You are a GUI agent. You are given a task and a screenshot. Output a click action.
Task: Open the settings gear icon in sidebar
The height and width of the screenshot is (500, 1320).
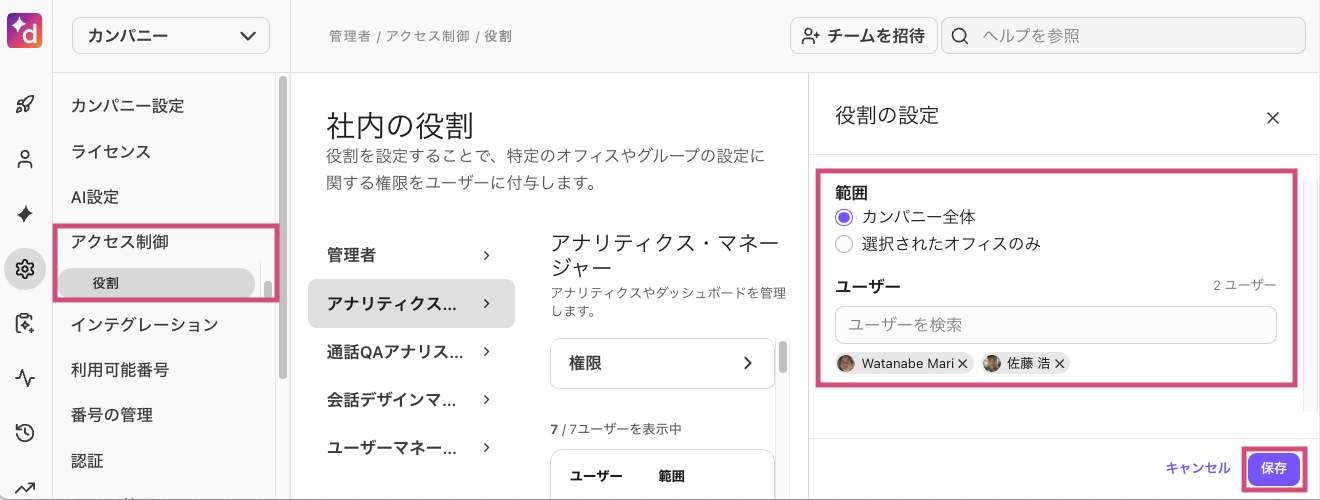click(25, 269)
